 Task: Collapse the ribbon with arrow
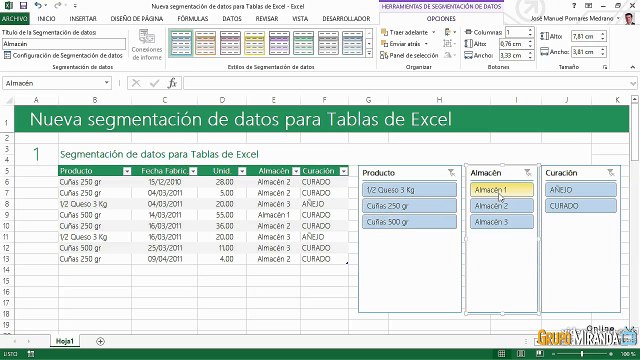point(633,67)
